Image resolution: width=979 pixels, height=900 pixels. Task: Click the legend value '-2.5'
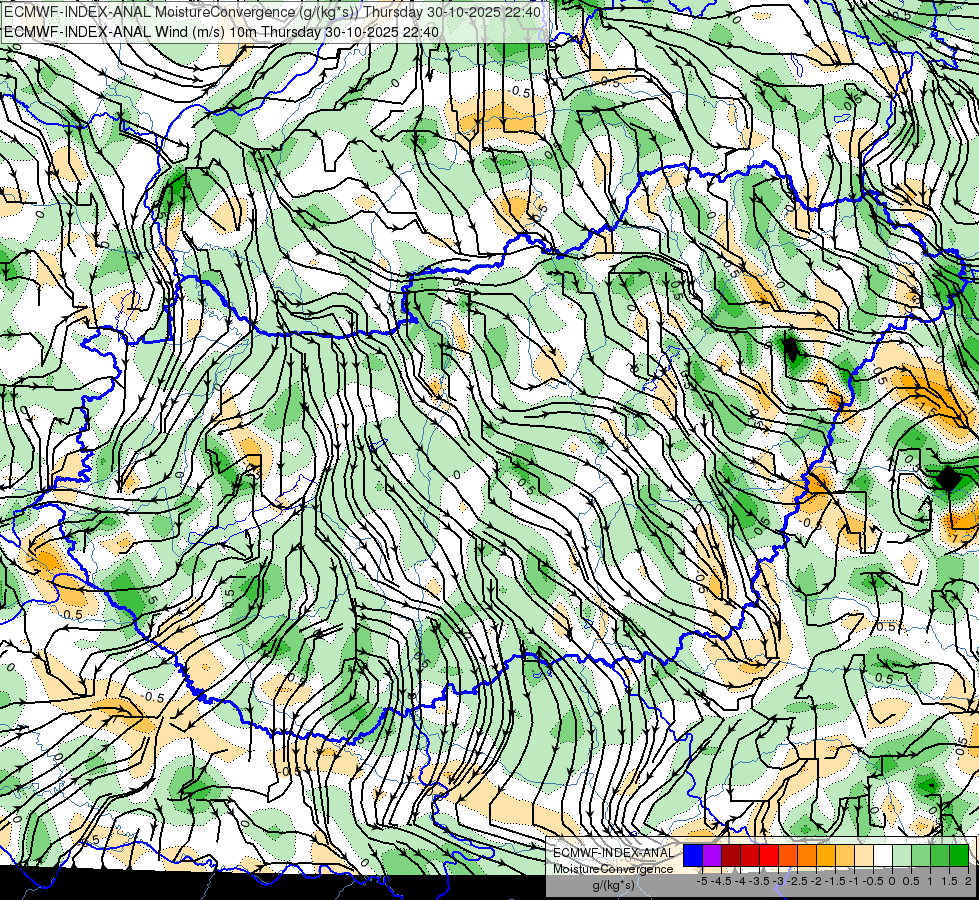pos(797,881)
